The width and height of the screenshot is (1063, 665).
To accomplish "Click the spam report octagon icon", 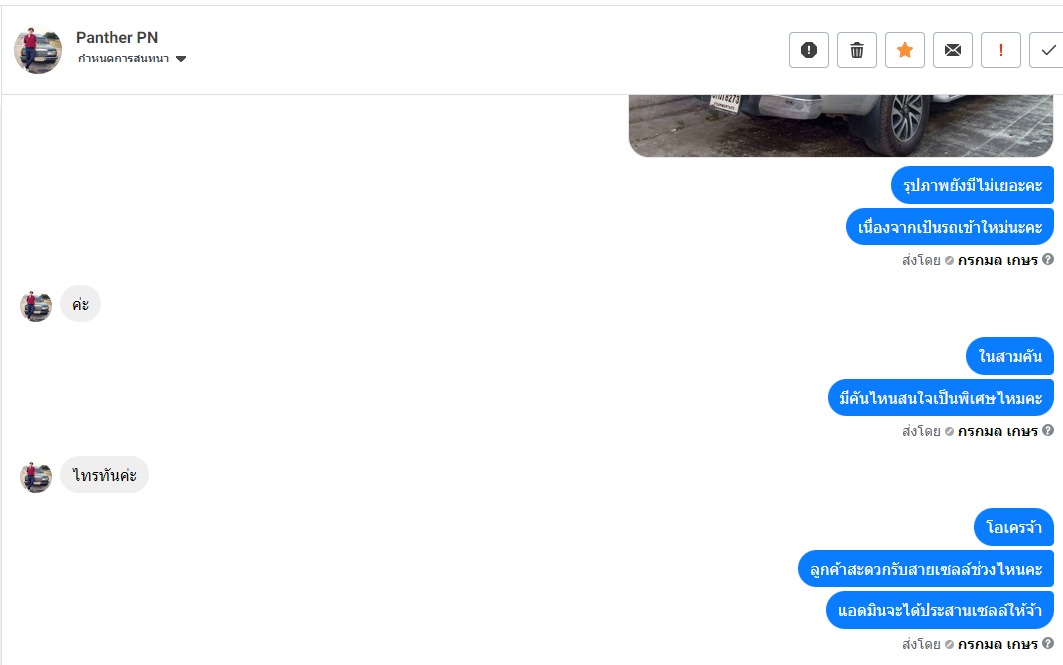I will (809, 50).
